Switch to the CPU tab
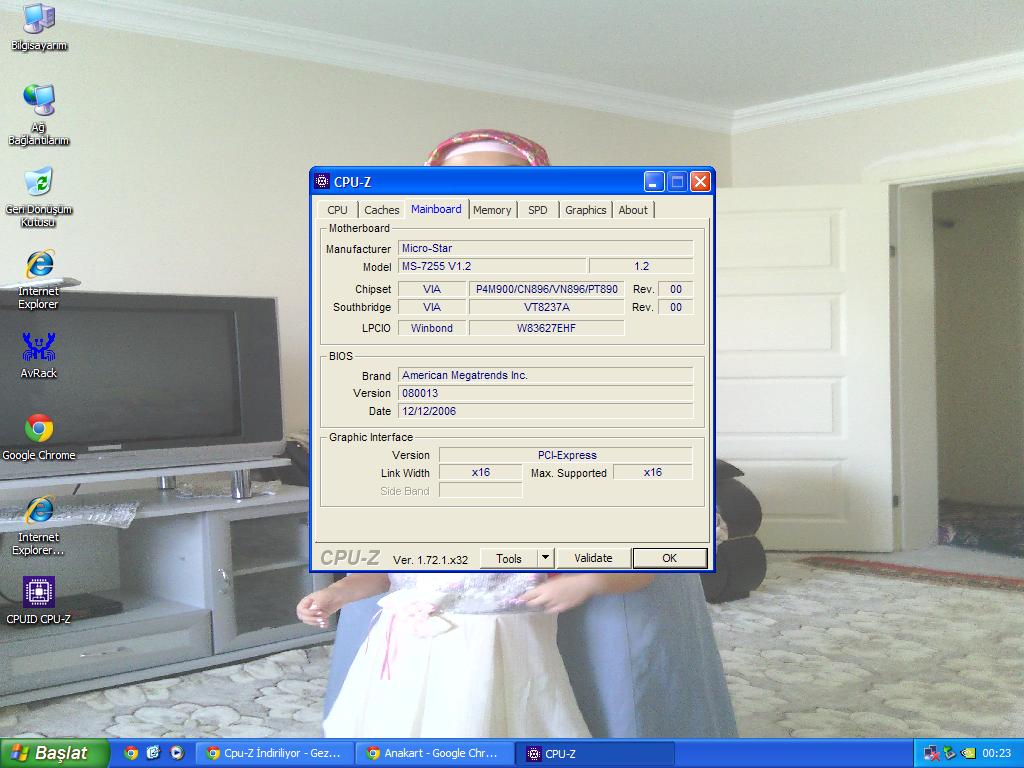The height and width of the screenshot is (768, 1024). [x=337, y=210]
